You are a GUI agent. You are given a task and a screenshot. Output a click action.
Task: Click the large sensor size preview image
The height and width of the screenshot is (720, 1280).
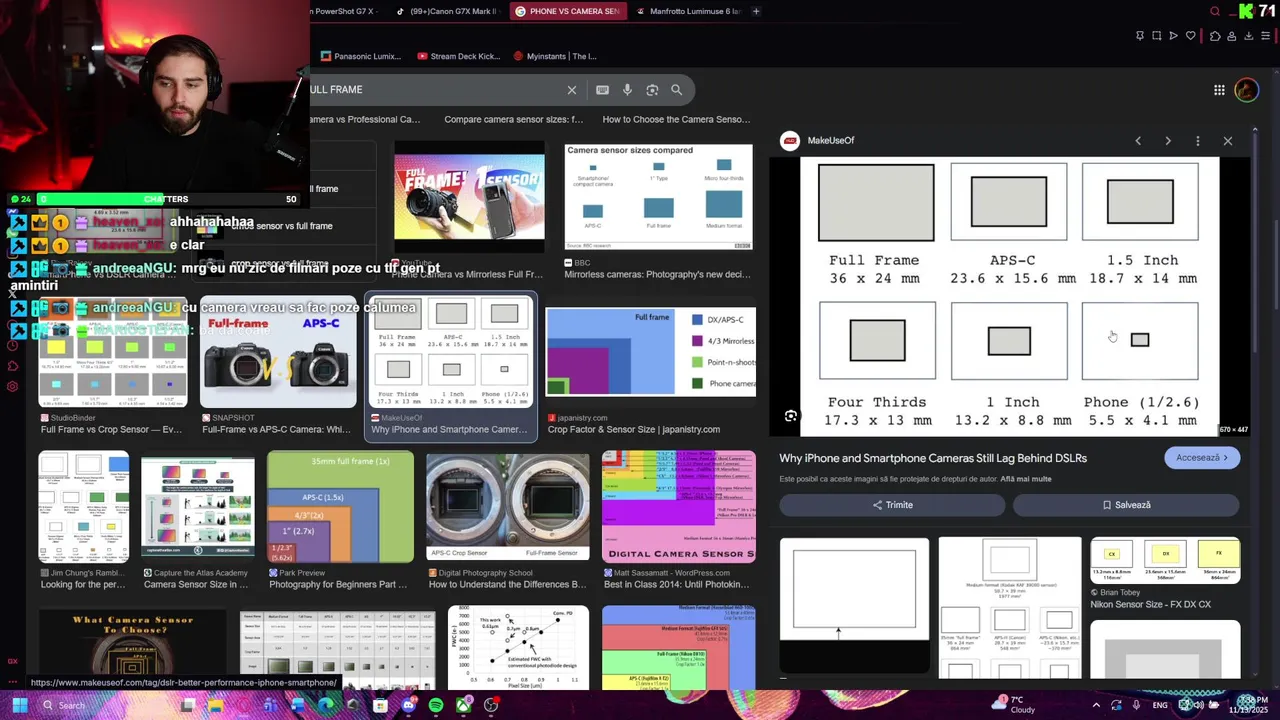click(1009, 296)
